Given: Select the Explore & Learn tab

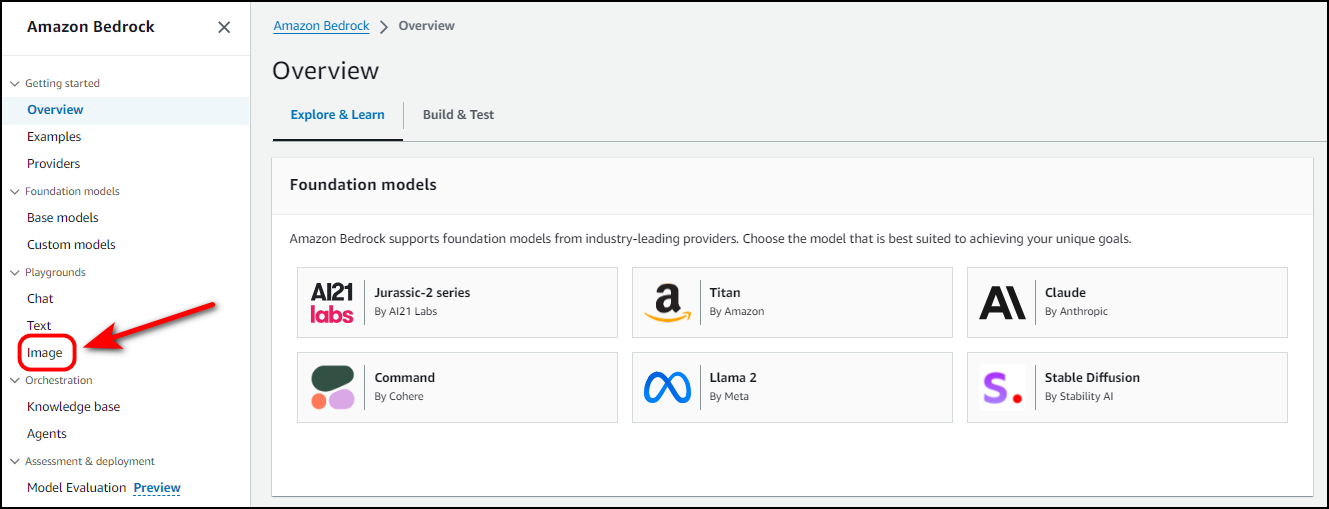Looking at the screenshot, I should tap(337, 115).
